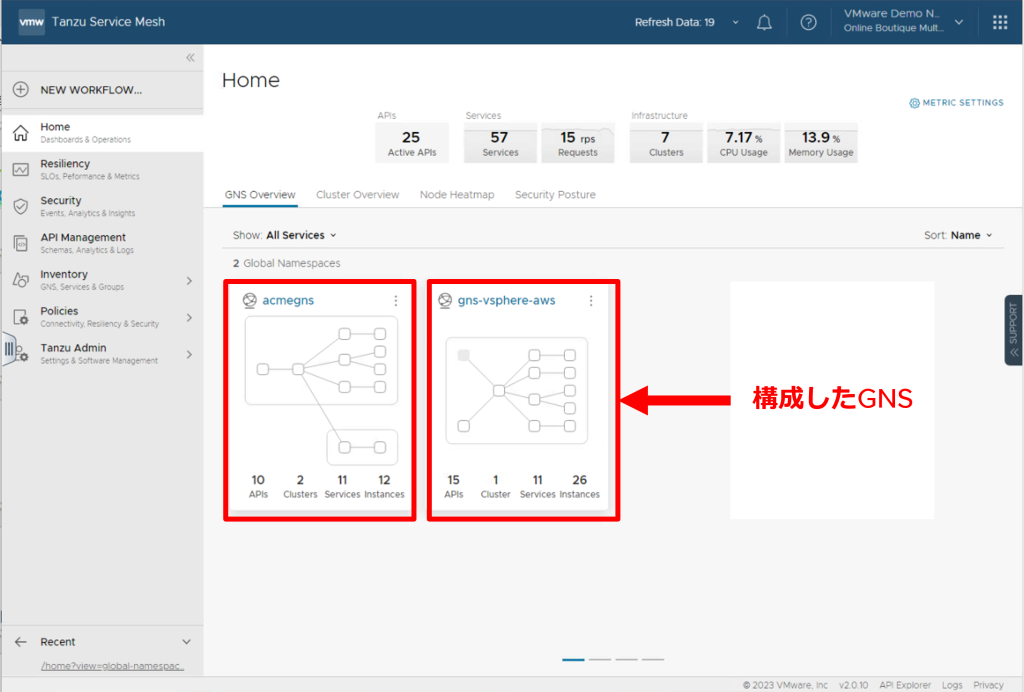
Task: Open acmegns card three-dot menu
Action: 396,300
